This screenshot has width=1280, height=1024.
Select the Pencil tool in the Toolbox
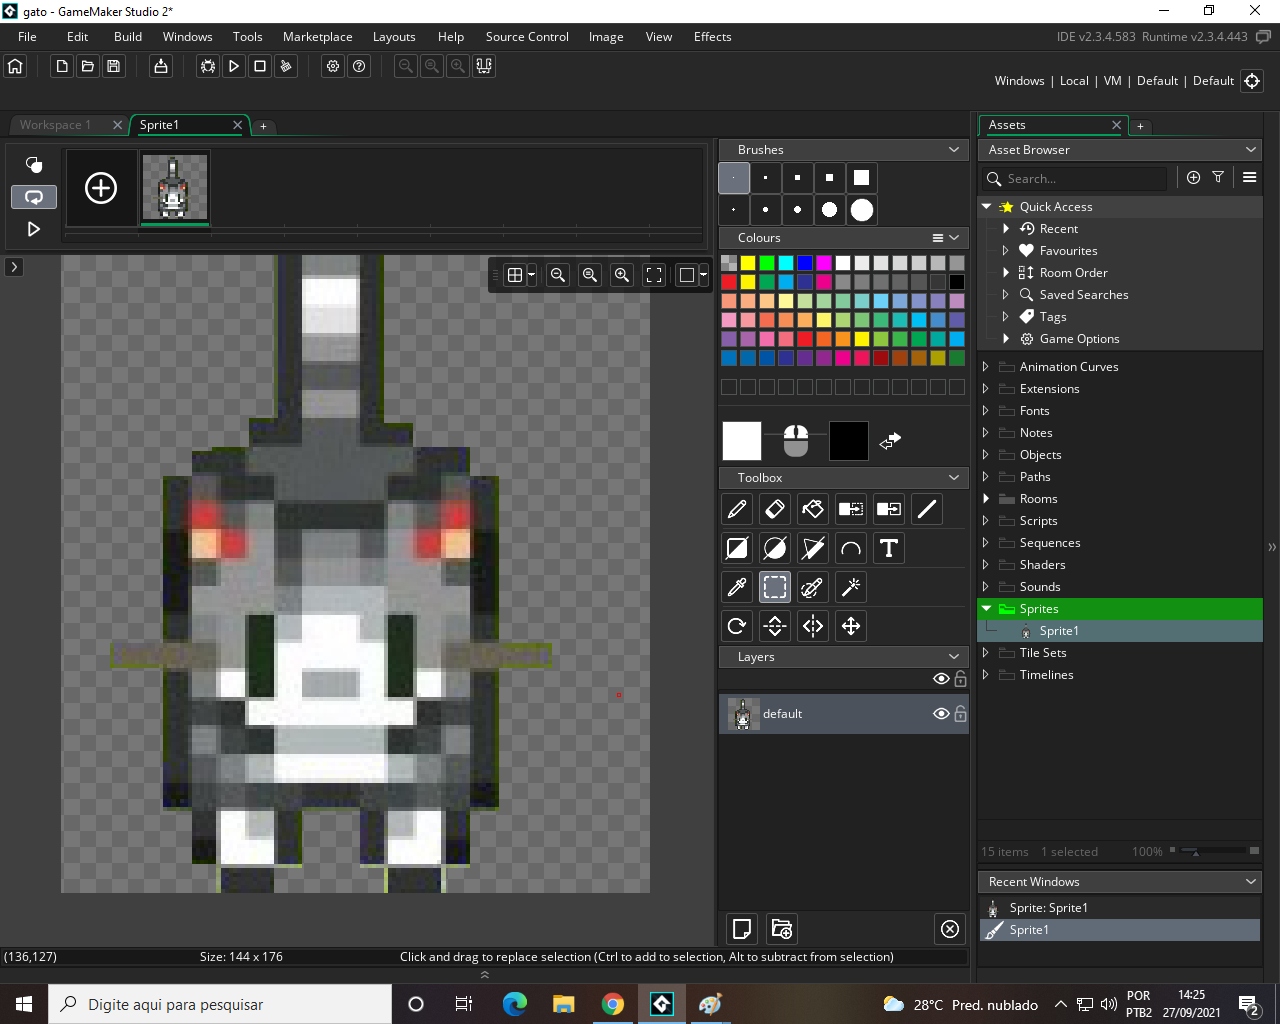coord(737,509)
